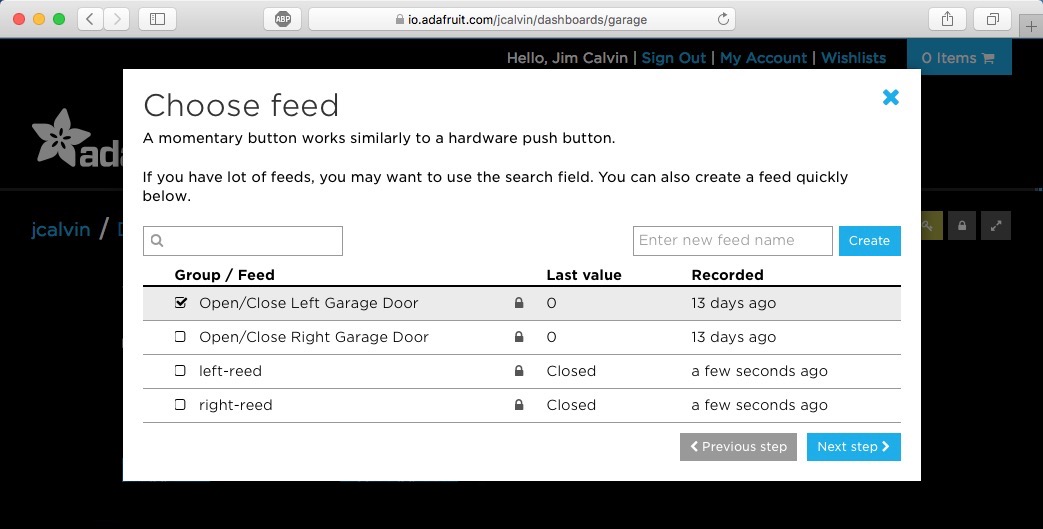The width and height of the screenshot is (1043, 529).
Task: Click the Create feed button
Action: pos(869,241)
